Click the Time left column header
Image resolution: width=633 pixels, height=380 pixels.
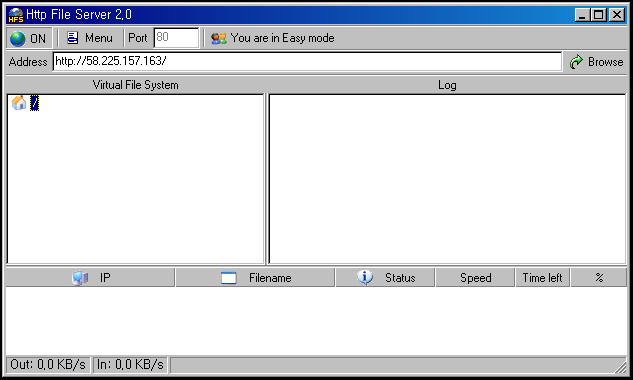coord(542,278)
